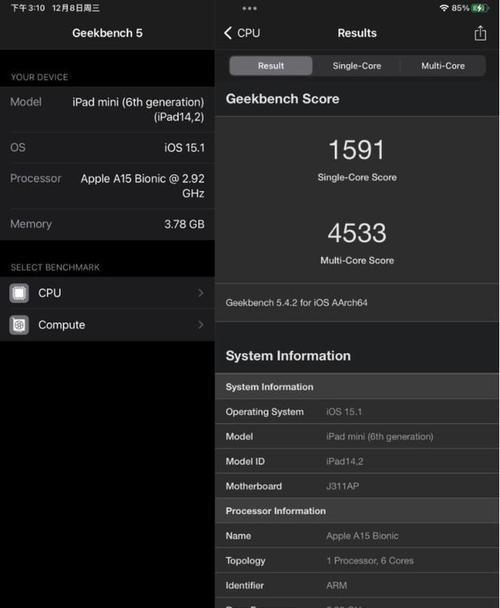Tap the Motherboard J311AP row
This screenshot has height=608, width=500.
357,486
